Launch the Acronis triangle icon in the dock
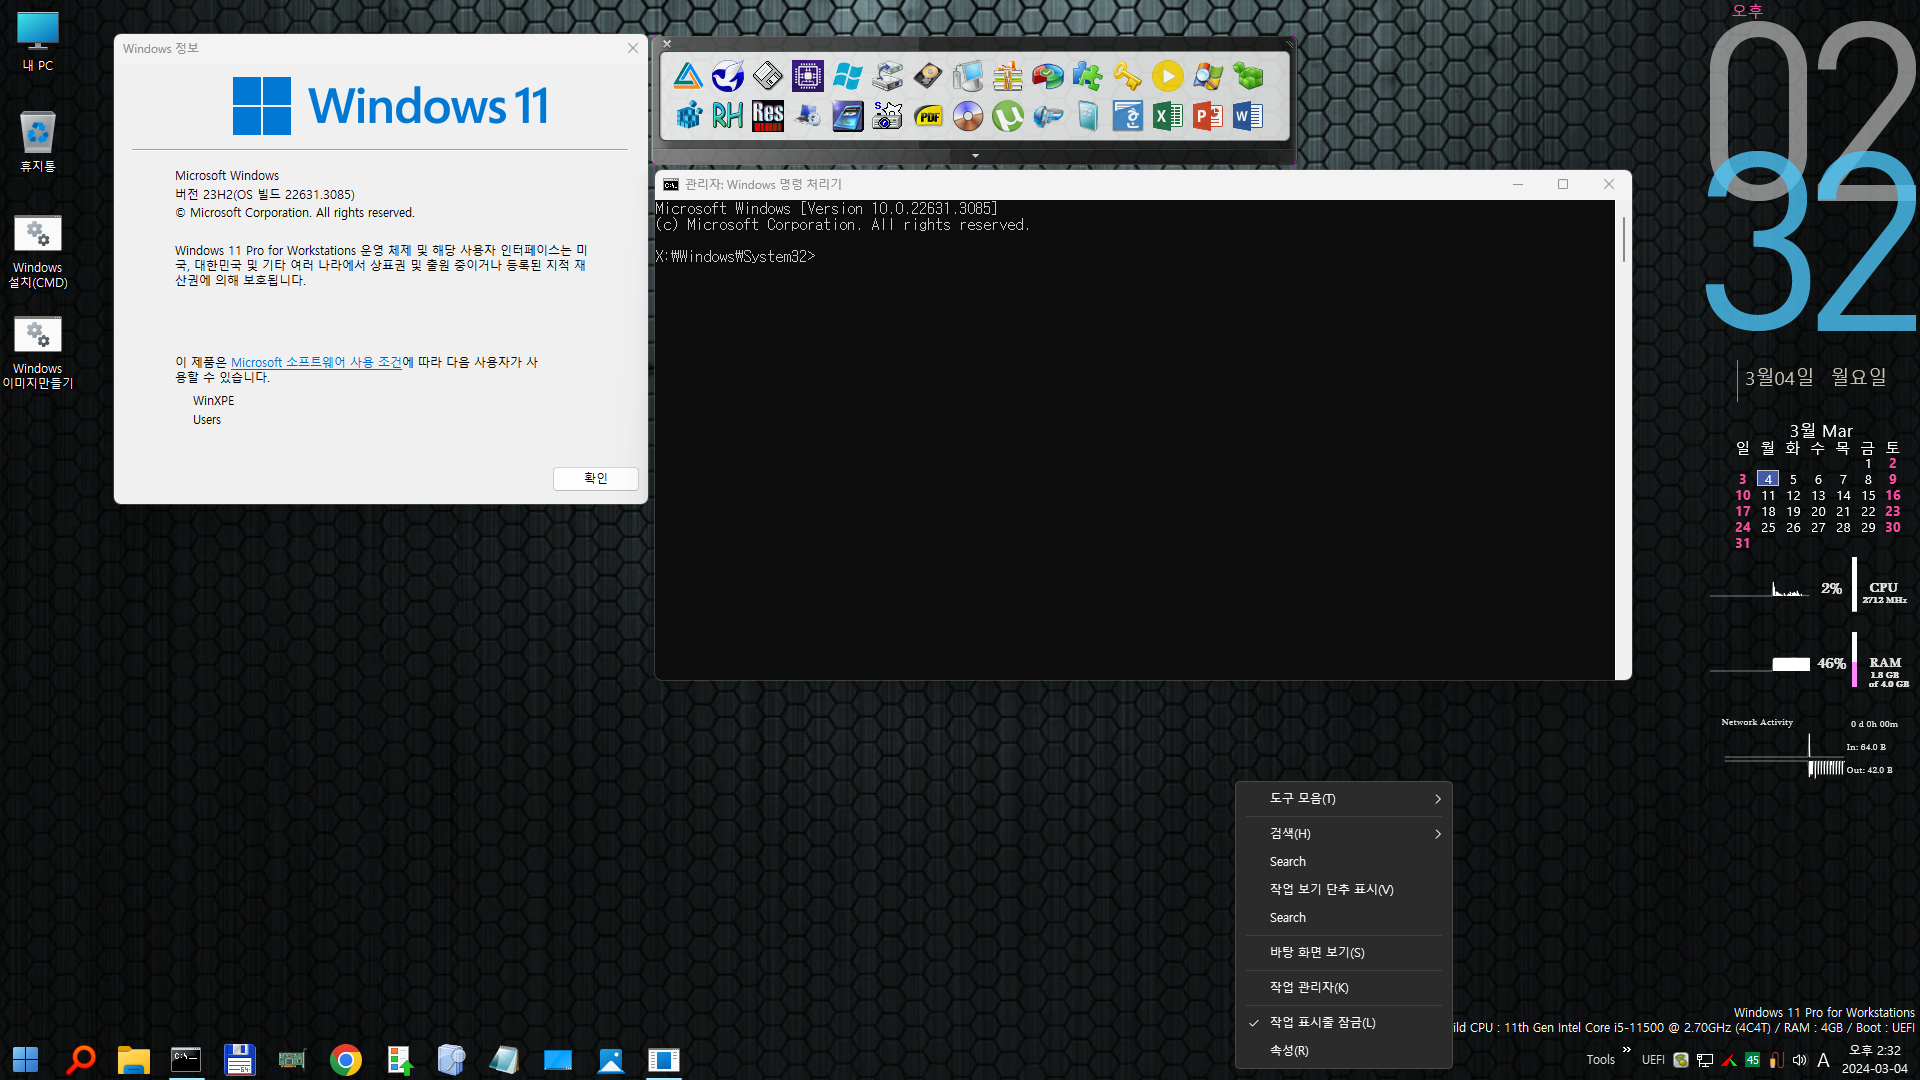 [687, 76]
